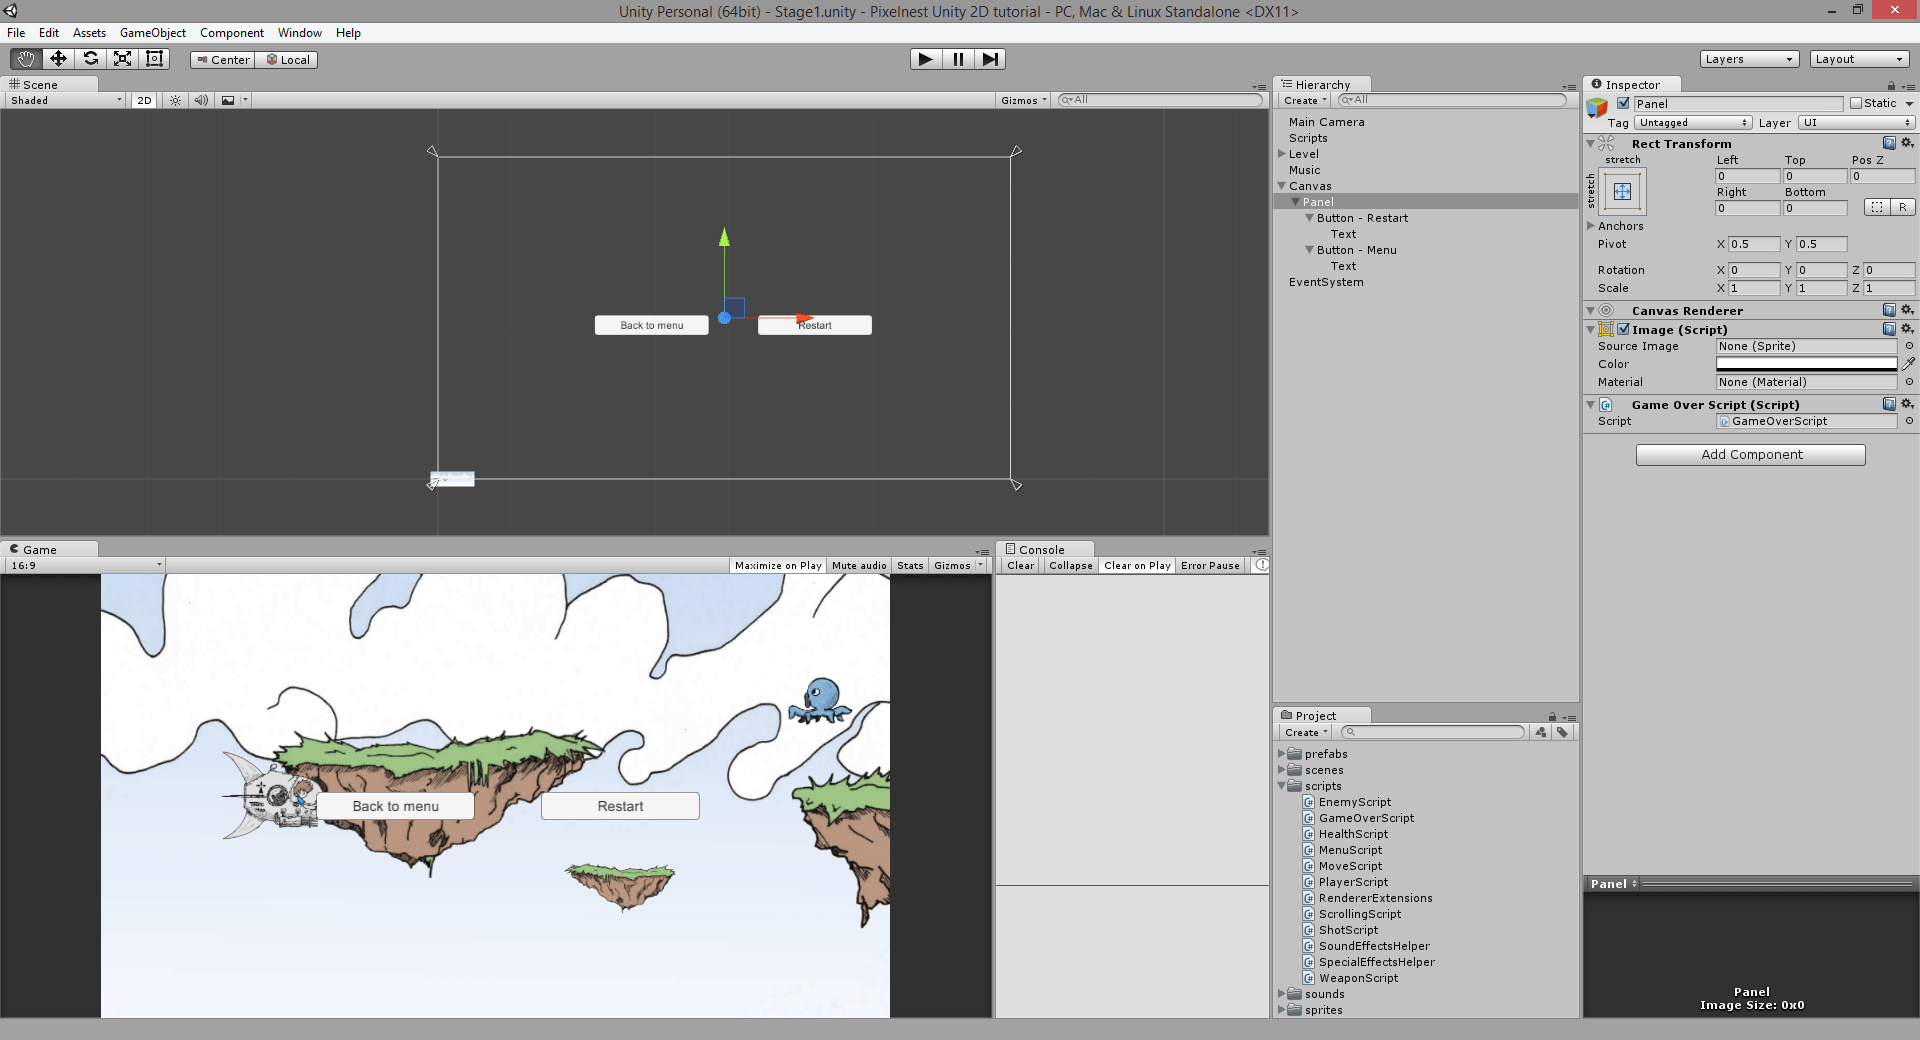Select the Hand tool in the toolbar
The height and width of the screenshot is (1040, 1920).
tap(25, 58)
